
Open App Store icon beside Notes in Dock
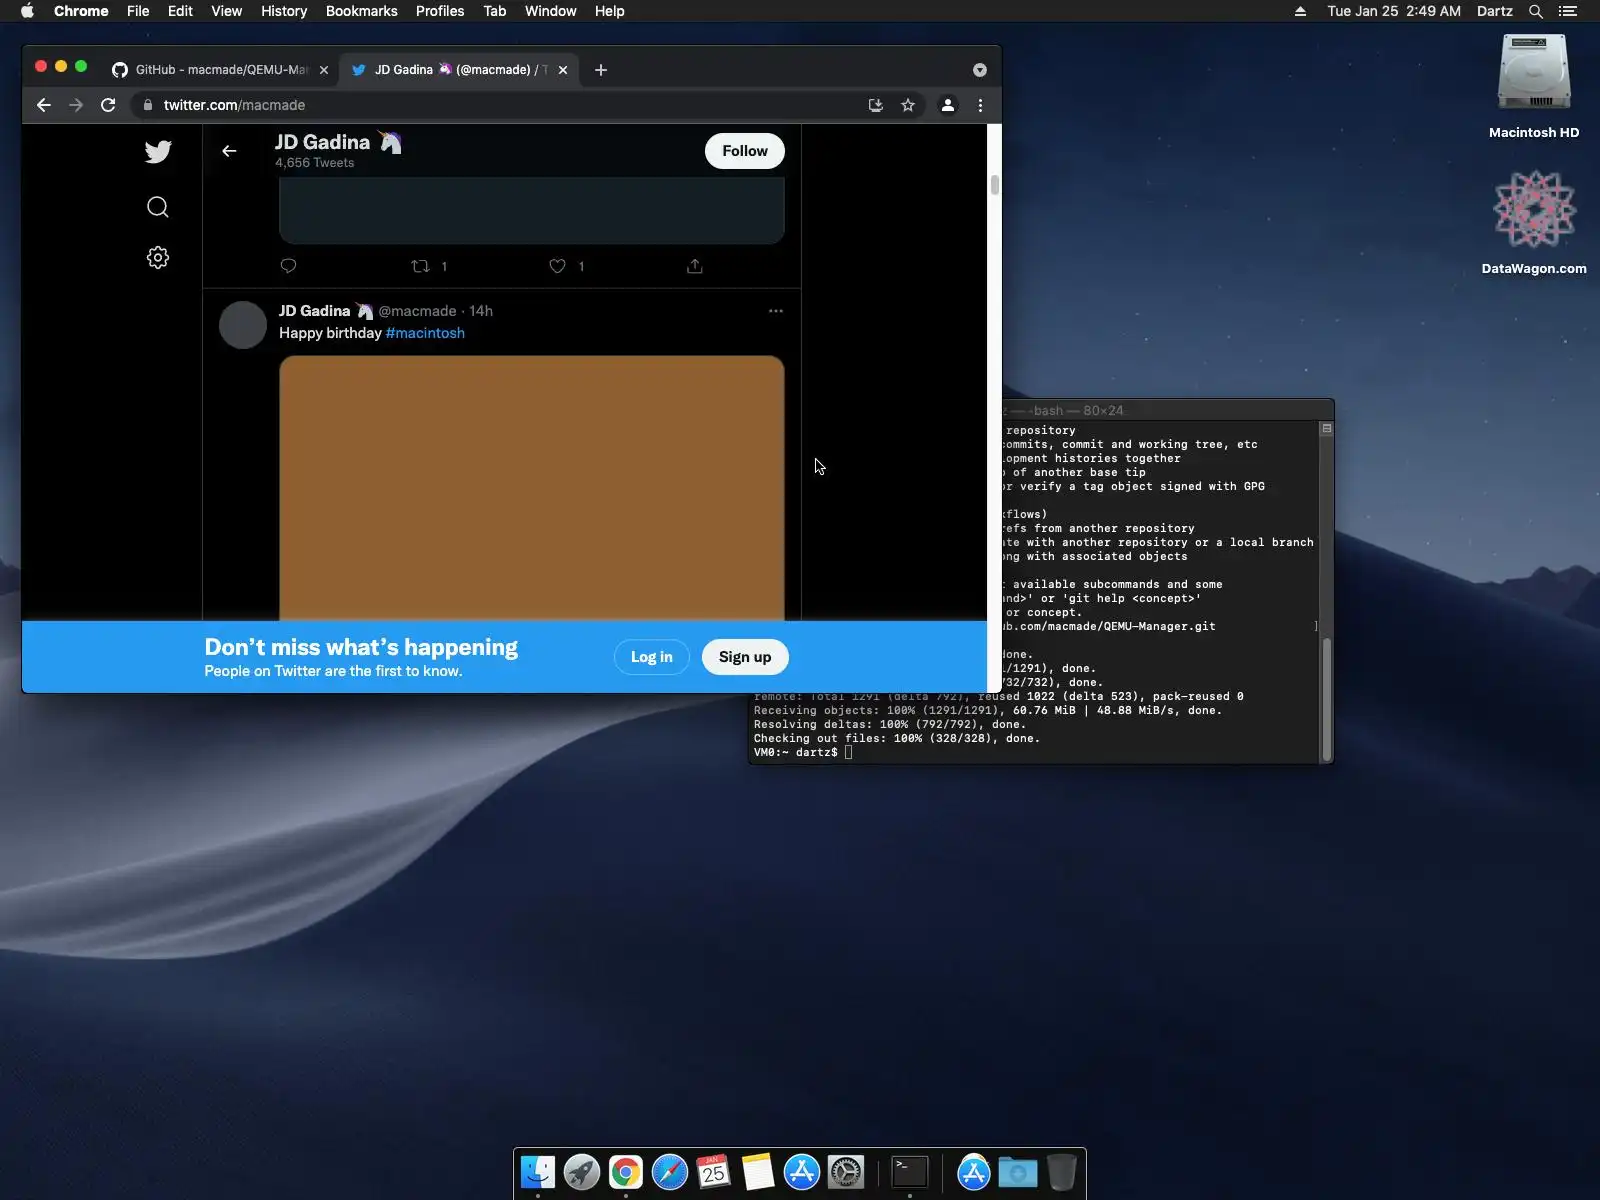(x=802, y=1172)
